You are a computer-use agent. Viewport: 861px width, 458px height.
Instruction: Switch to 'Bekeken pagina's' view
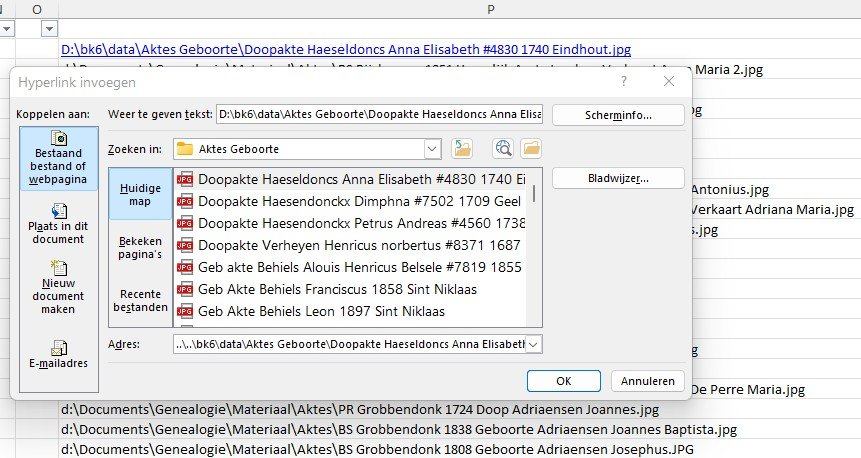(140, 247)
